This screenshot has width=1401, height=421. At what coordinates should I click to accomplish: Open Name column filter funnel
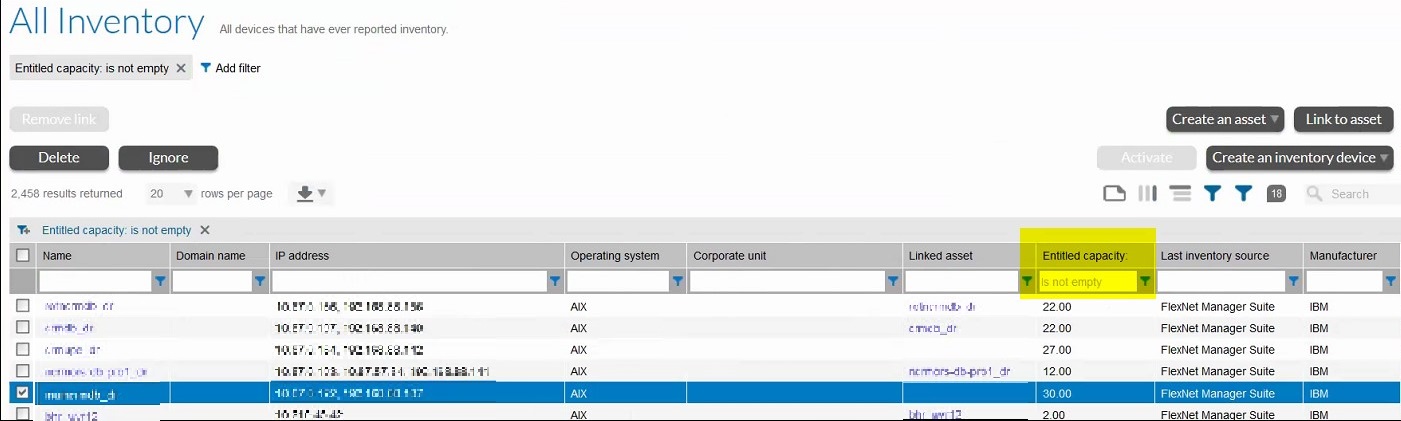point(160,282)
